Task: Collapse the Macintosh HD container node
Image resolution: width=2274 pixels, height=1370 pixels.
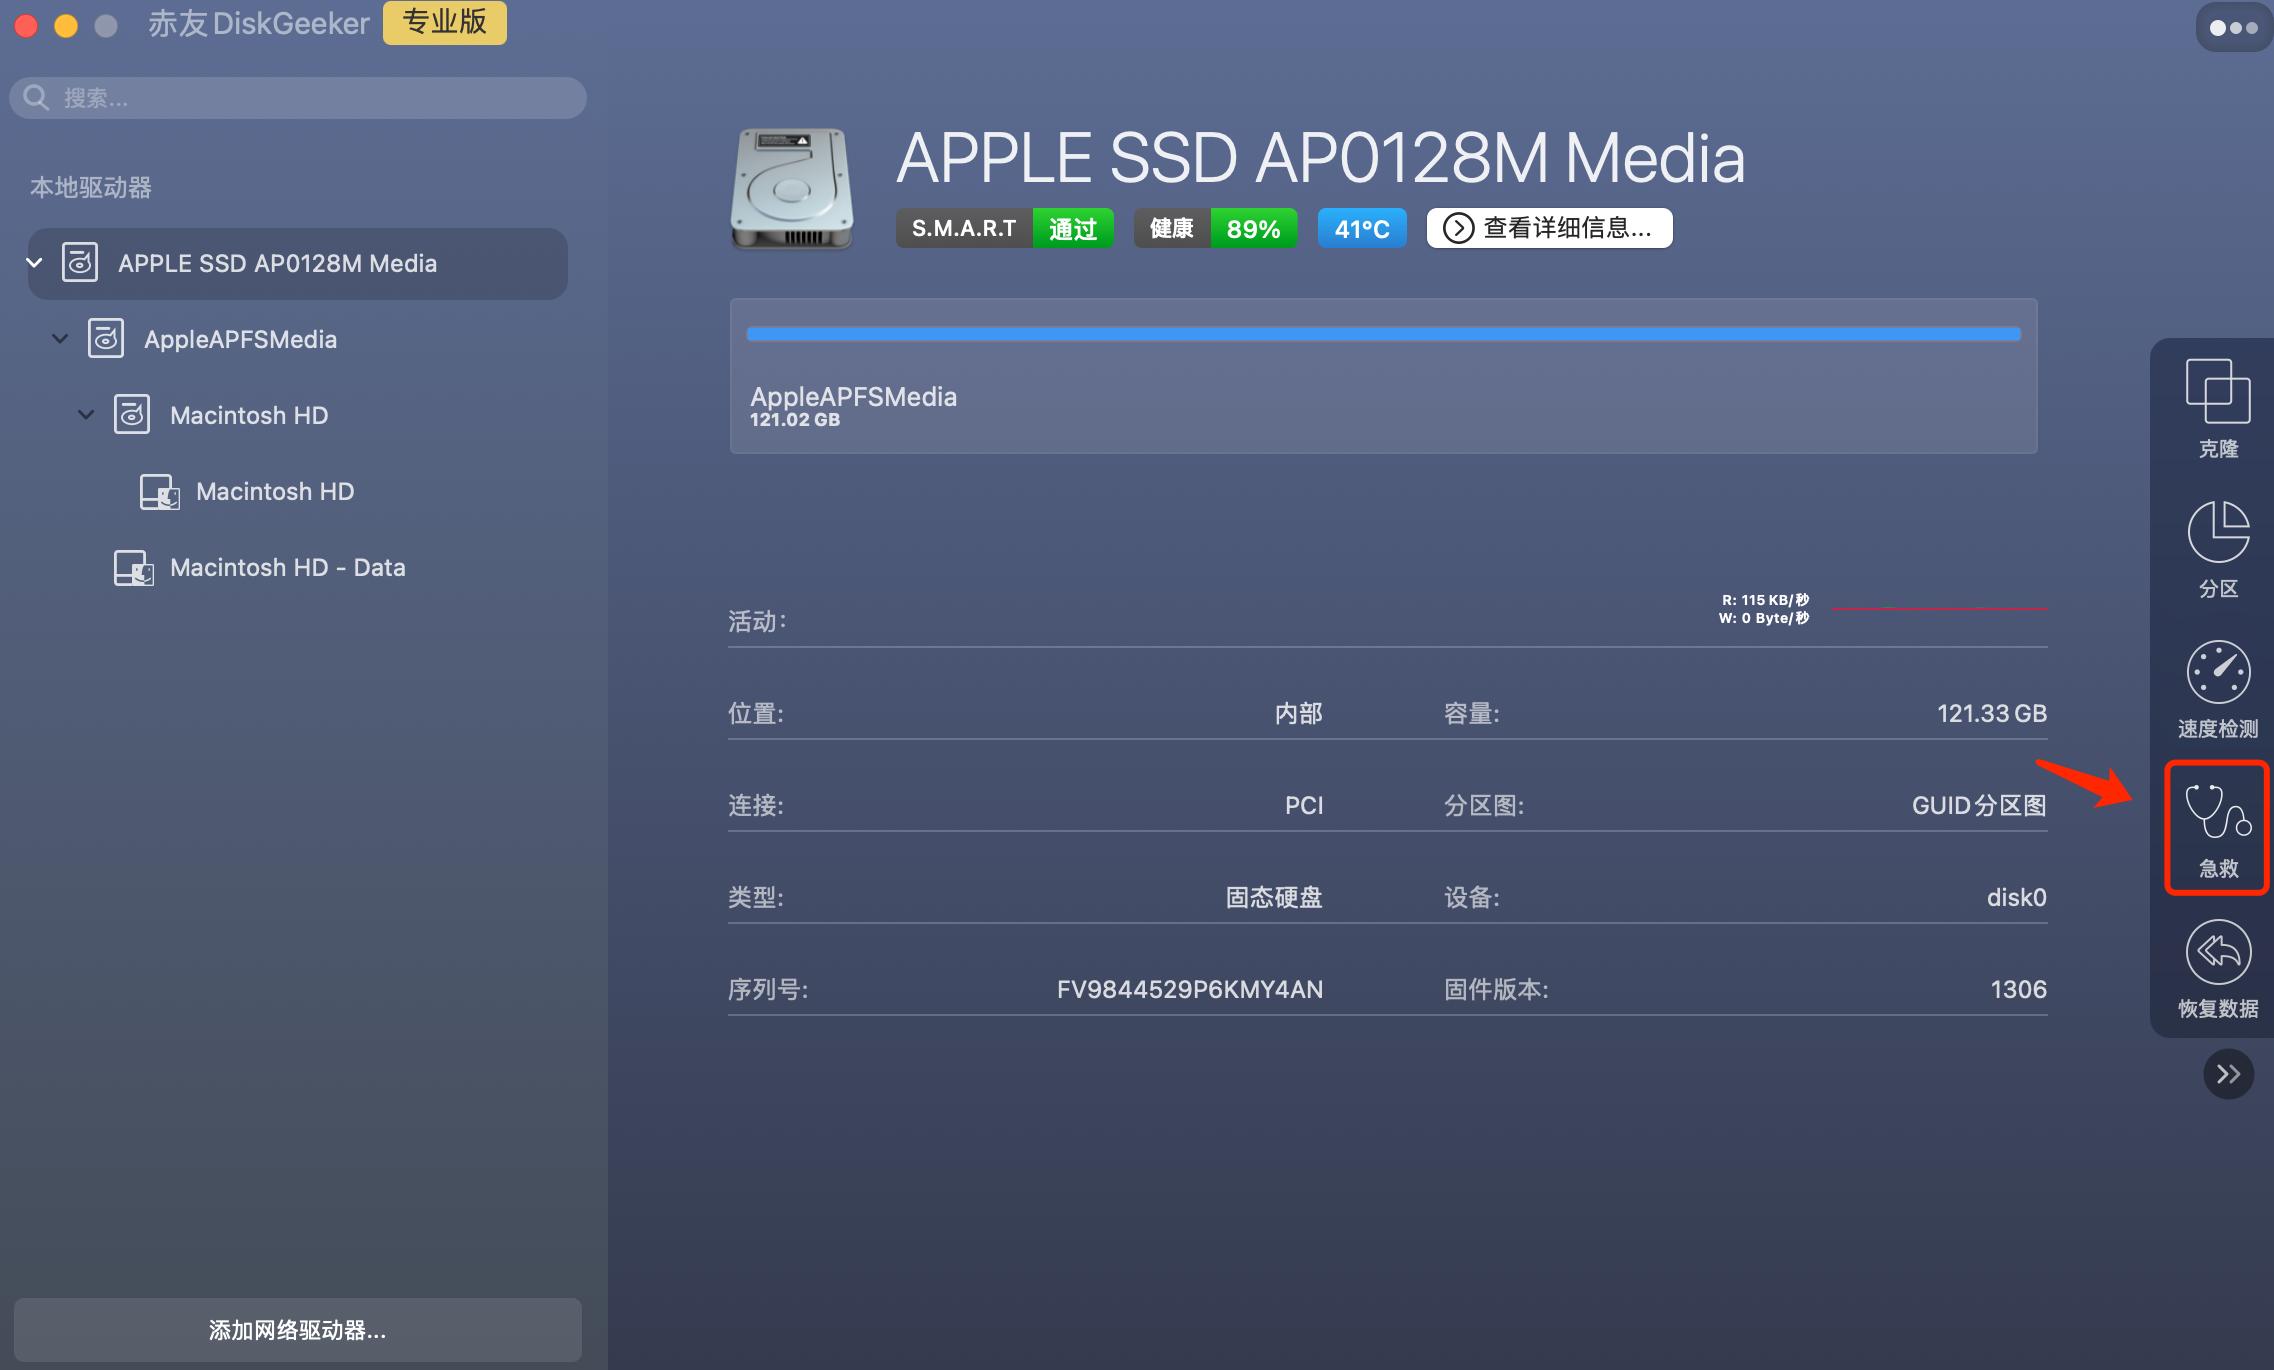Action: 86,415
